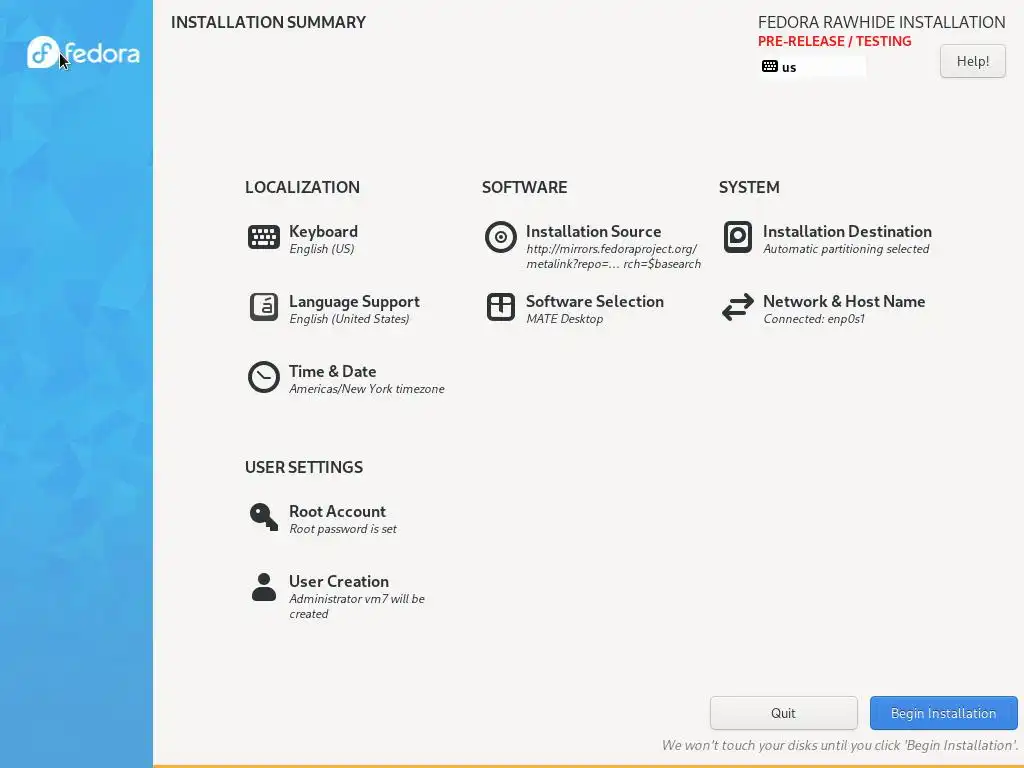This screenshot has height=768, width=1024.
Task: Click the Installation Destination disk icon
Action: [x=738, y=237]
